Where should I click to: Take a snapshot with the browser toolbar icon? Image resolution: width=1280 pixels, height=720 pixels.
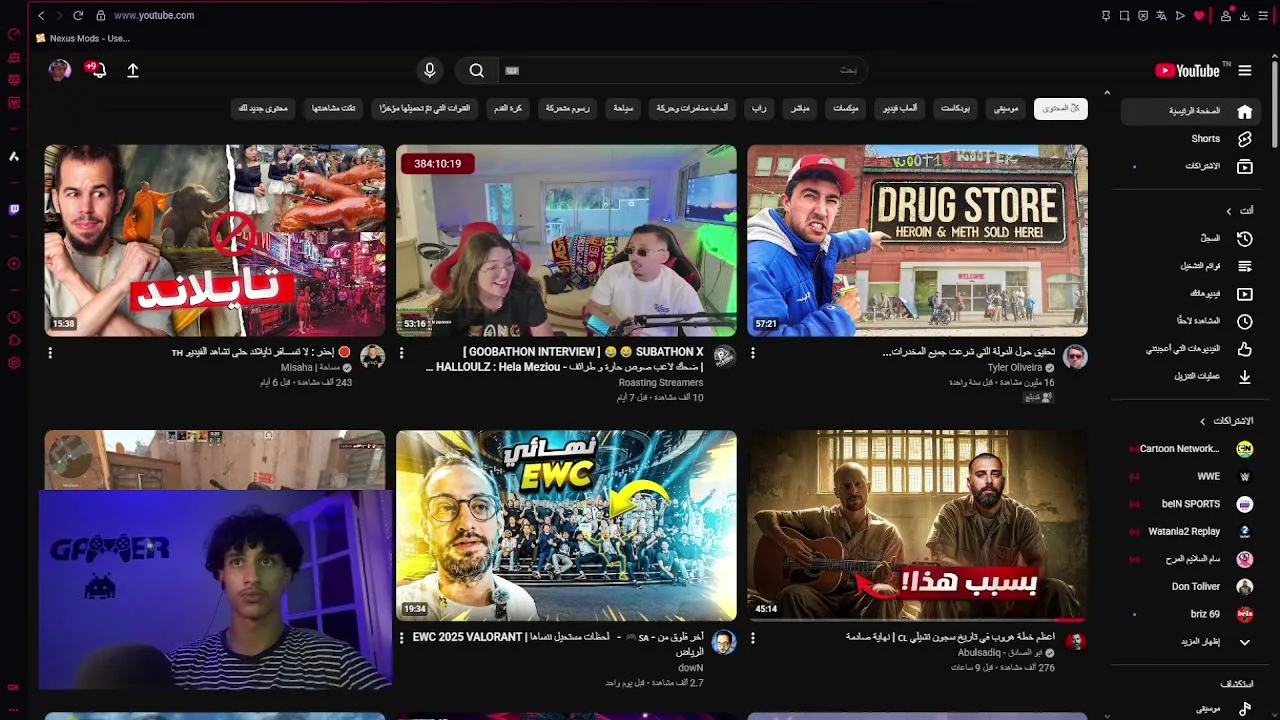[x=1125, y=15]
